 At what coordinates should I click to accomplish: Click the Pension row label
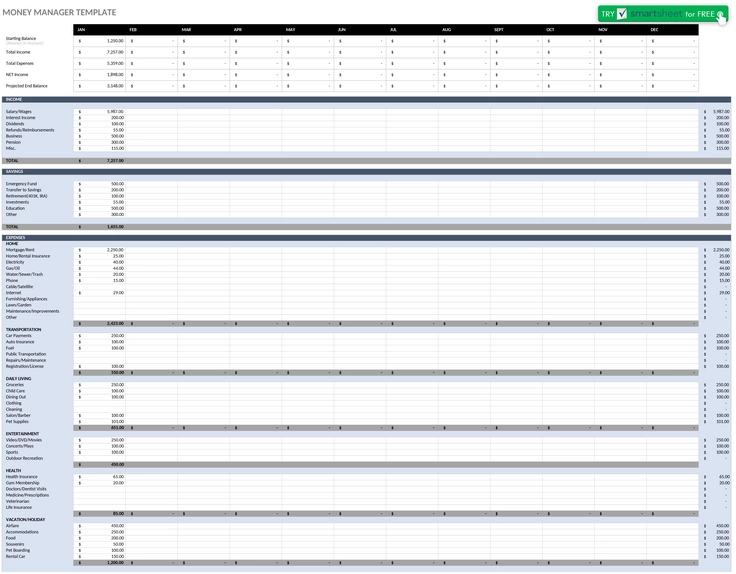(13, 142)
